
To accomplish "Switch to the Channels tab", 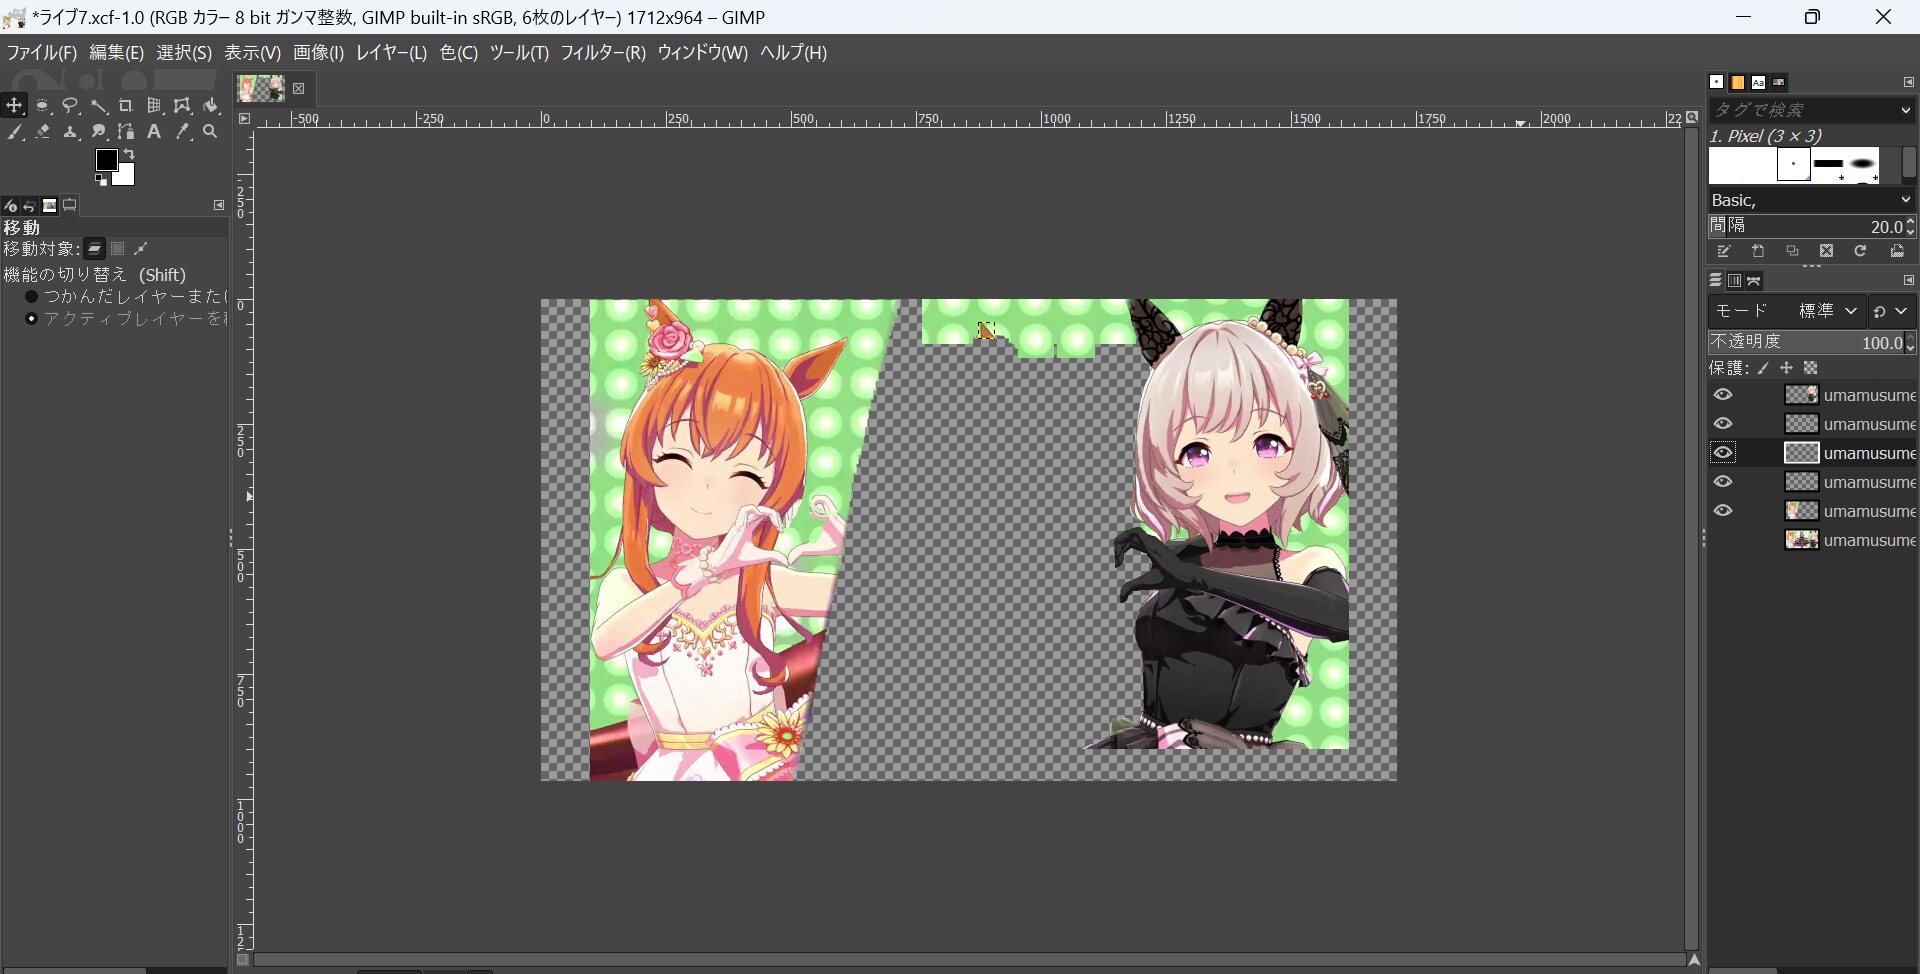I will tap(1735, 281).
